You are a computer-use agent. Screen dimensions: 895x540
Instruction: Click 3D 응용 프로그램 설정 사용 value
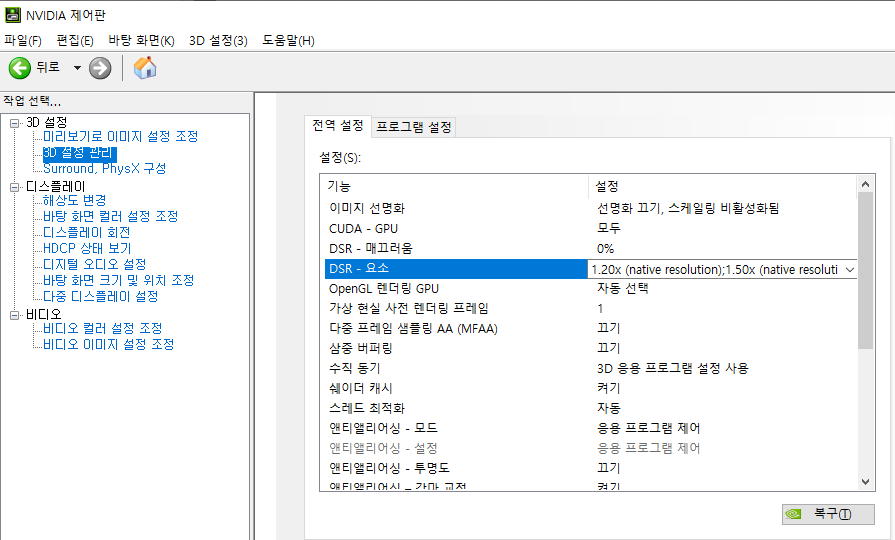coord(672,368)
